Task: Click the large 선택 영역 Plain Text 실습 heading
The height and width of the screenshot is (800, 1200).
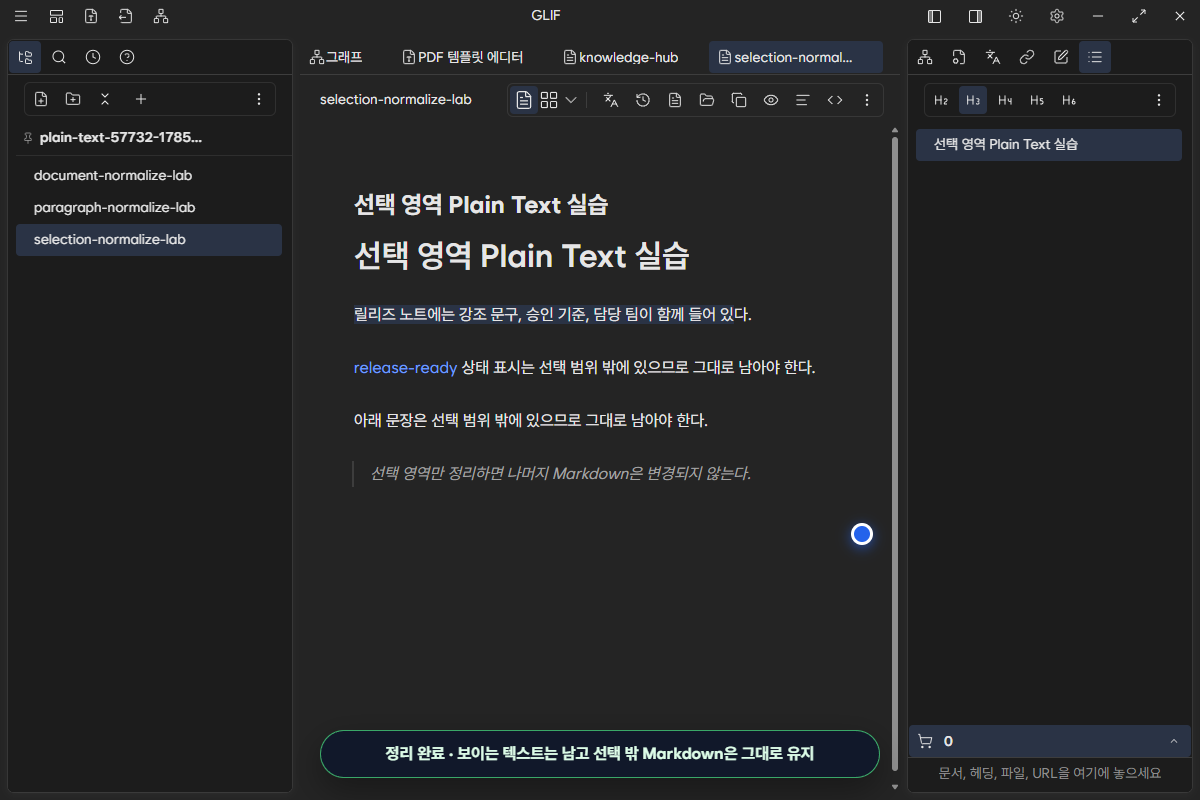Action: [x=522, y=256]
